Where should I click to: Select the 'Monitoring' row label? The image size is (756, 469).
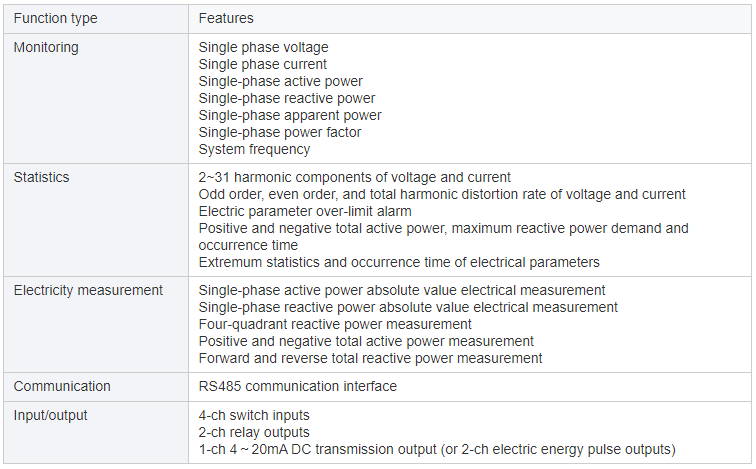[x=46, y=47]
